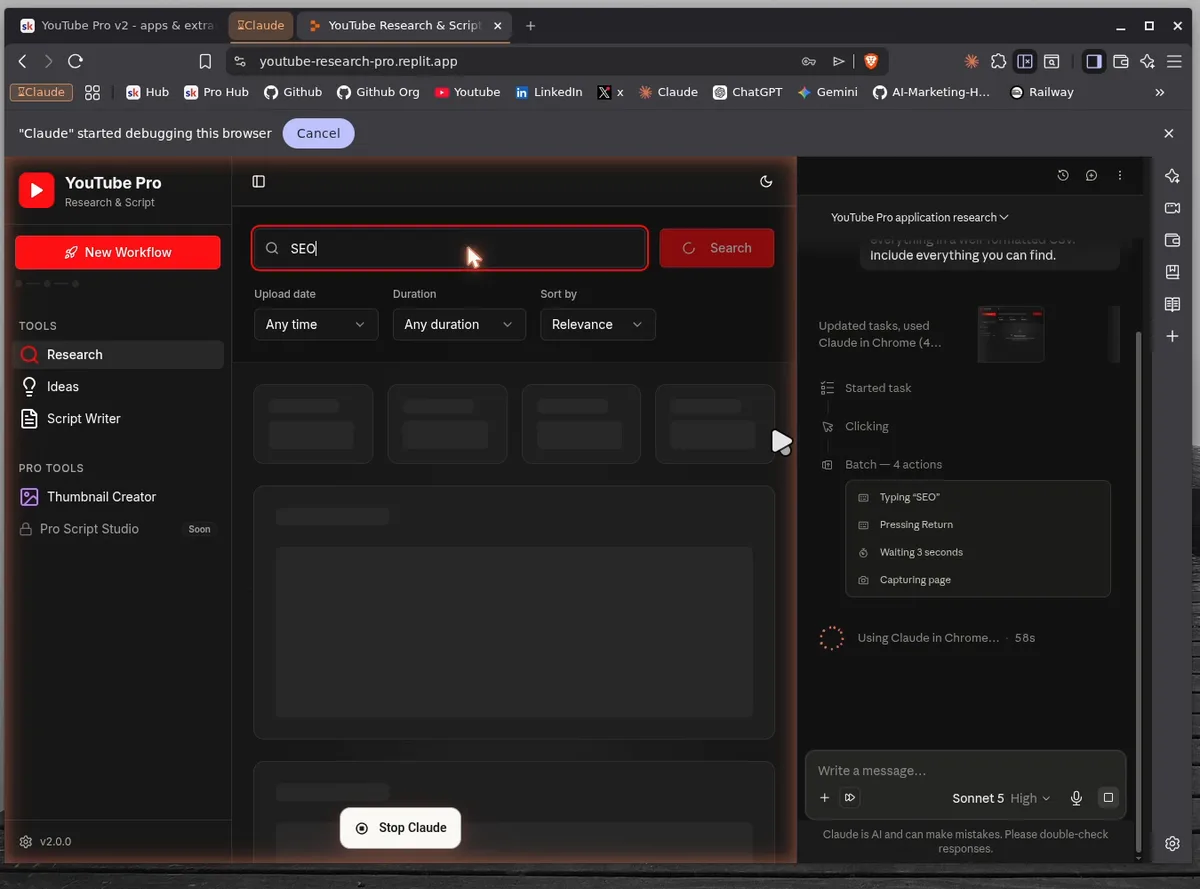Click bookmark this page icon

[205, 61]
